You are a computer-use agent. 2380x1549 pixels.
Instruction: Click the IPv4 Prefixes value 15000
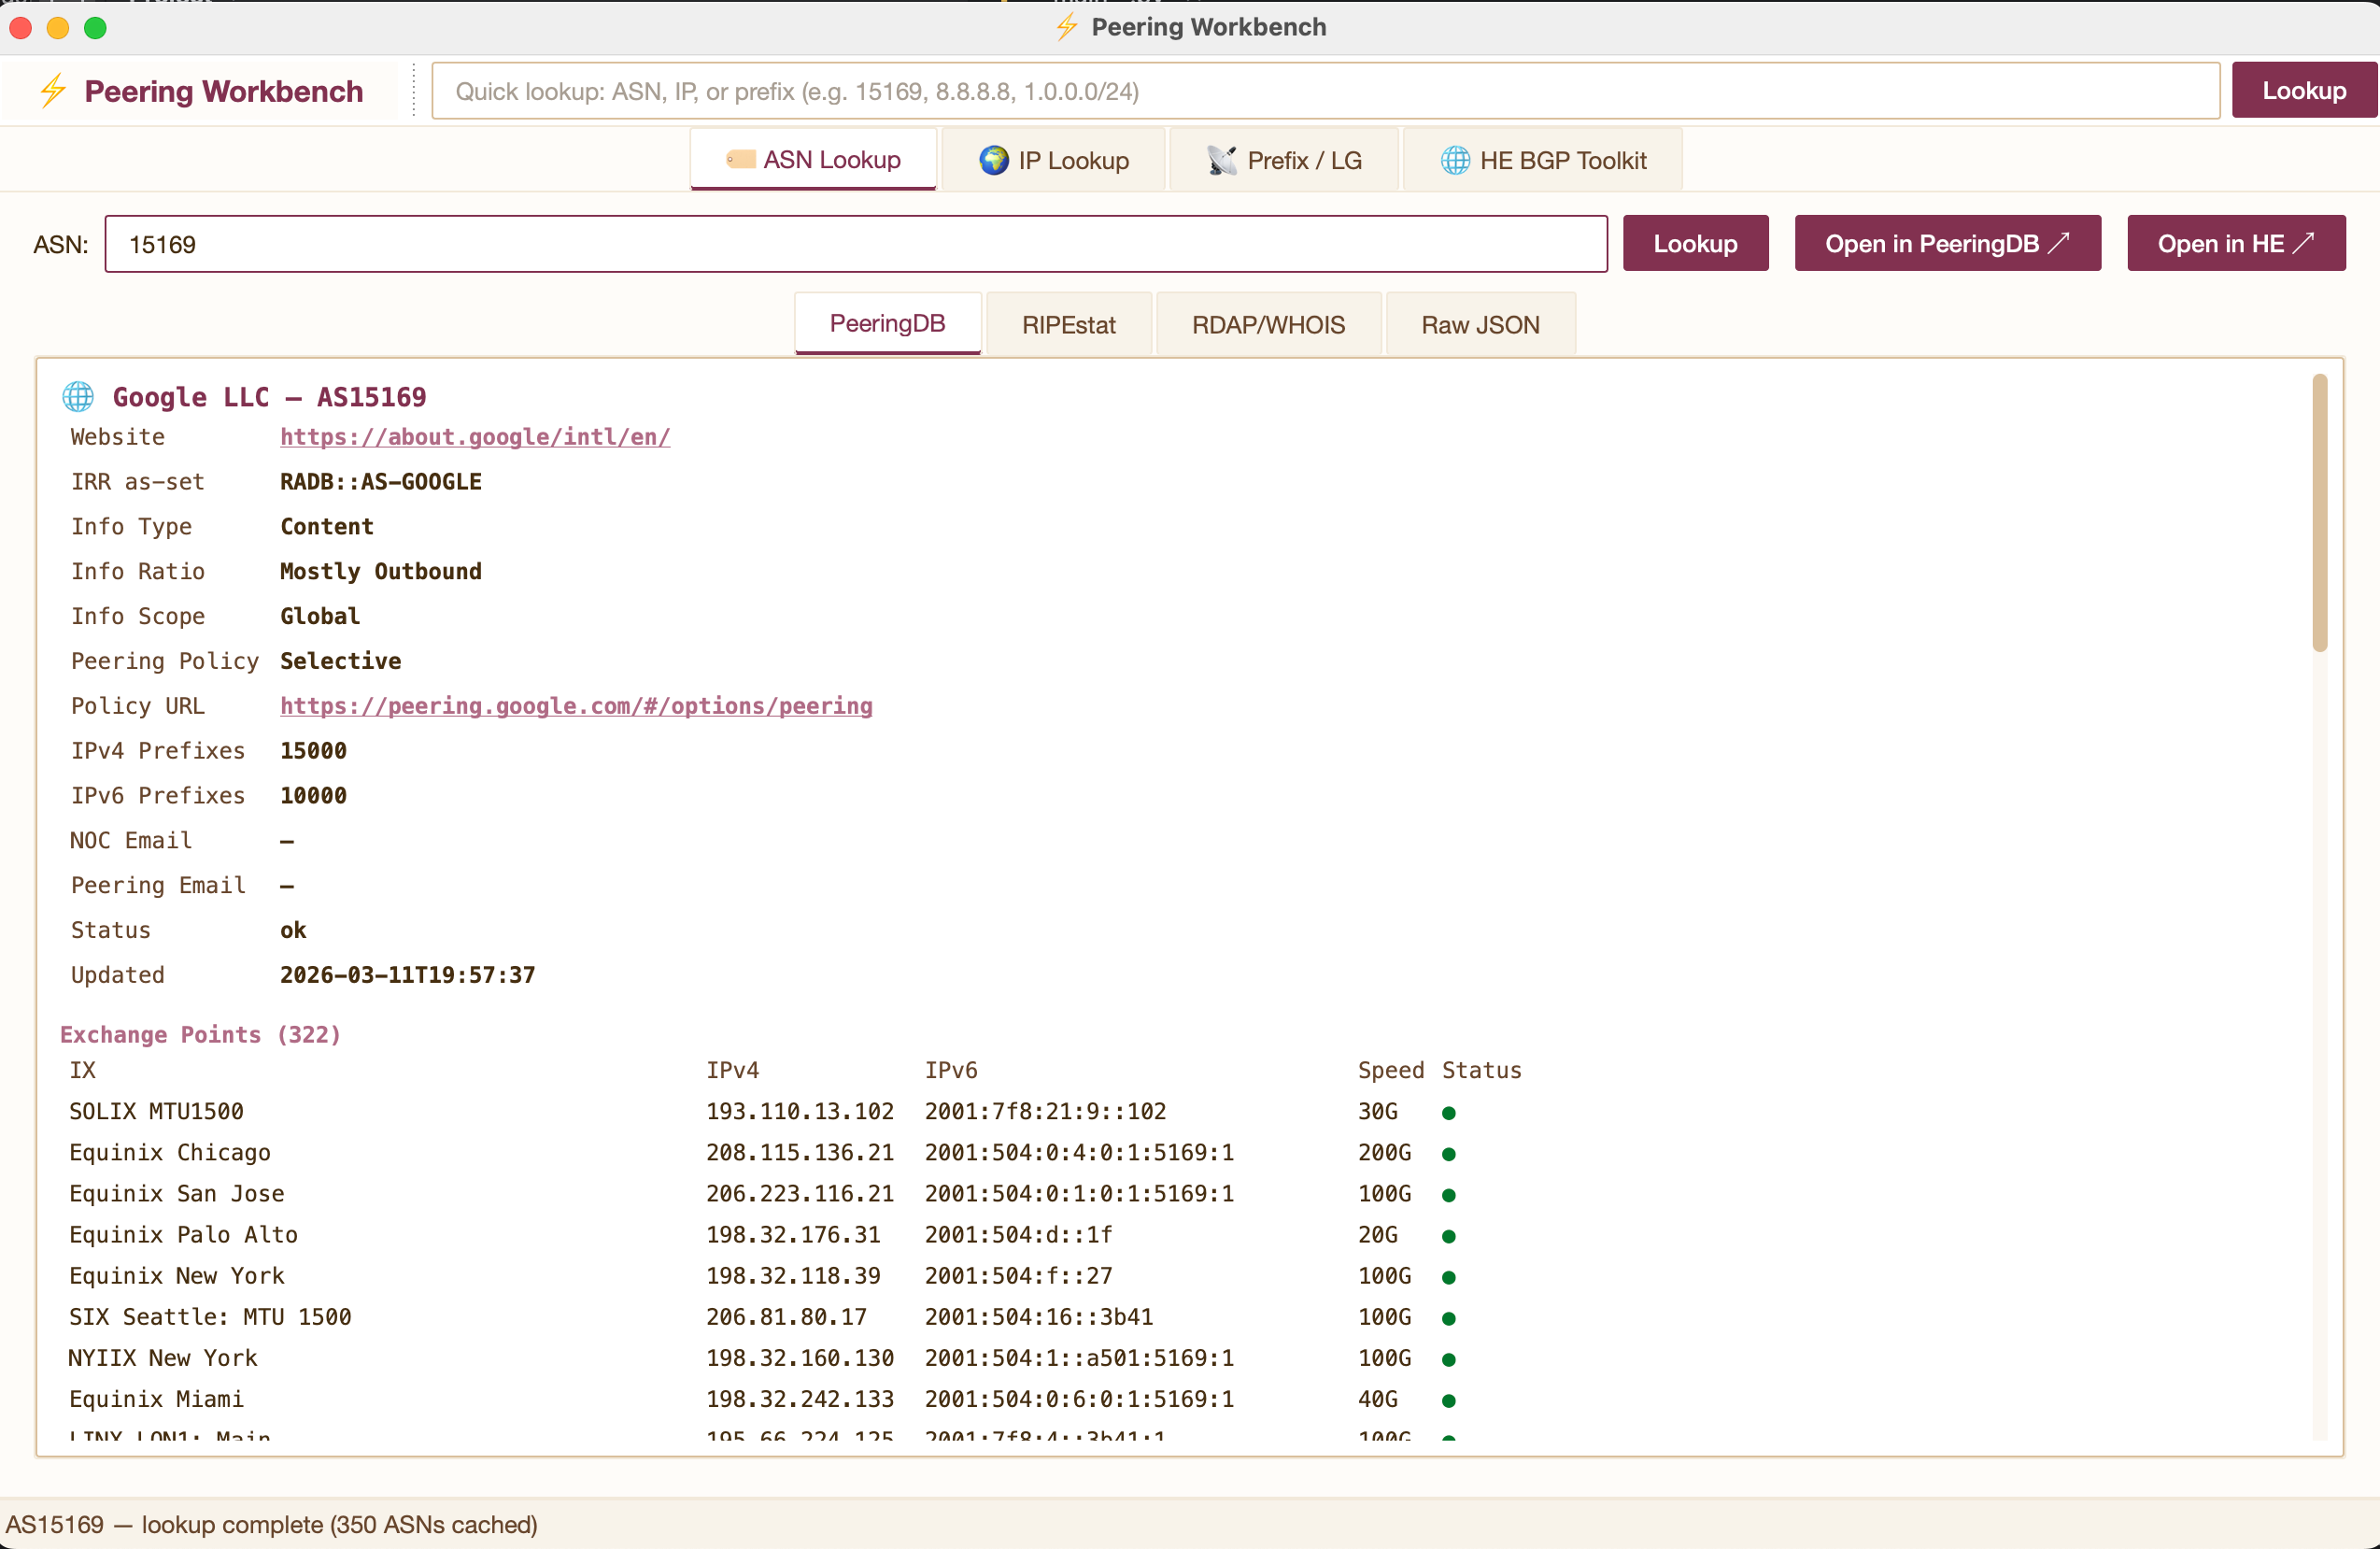tap(313, 751)
